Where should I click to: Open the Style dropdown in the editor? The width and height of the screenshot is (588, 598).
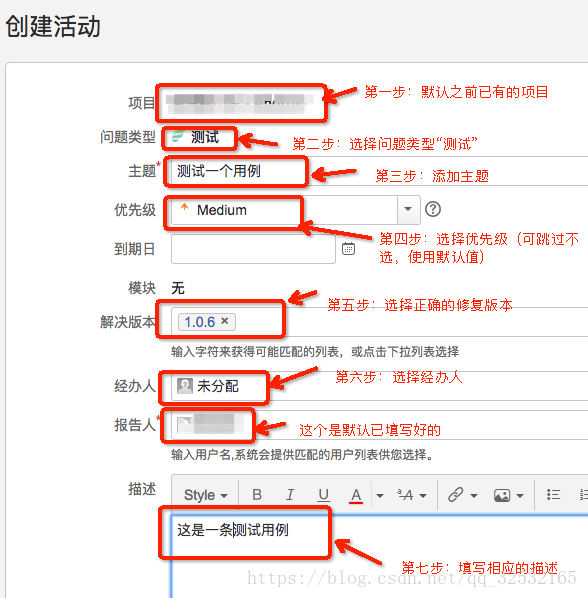(x=206, y=495)
